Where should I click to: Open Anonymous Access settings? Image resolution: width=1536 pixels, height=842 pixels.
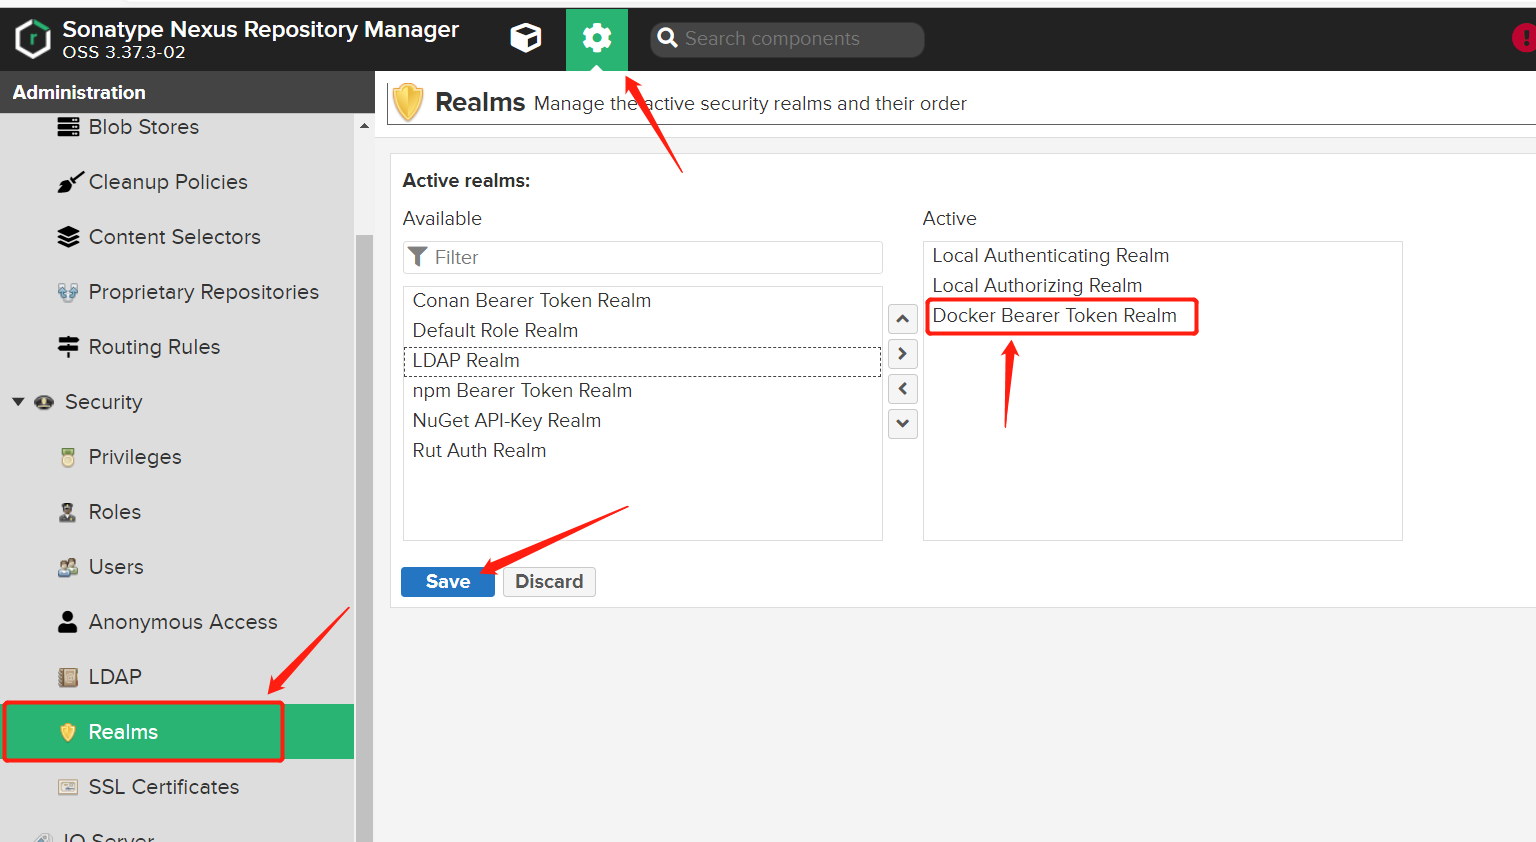pyautogui.click(x=183, y=622)
